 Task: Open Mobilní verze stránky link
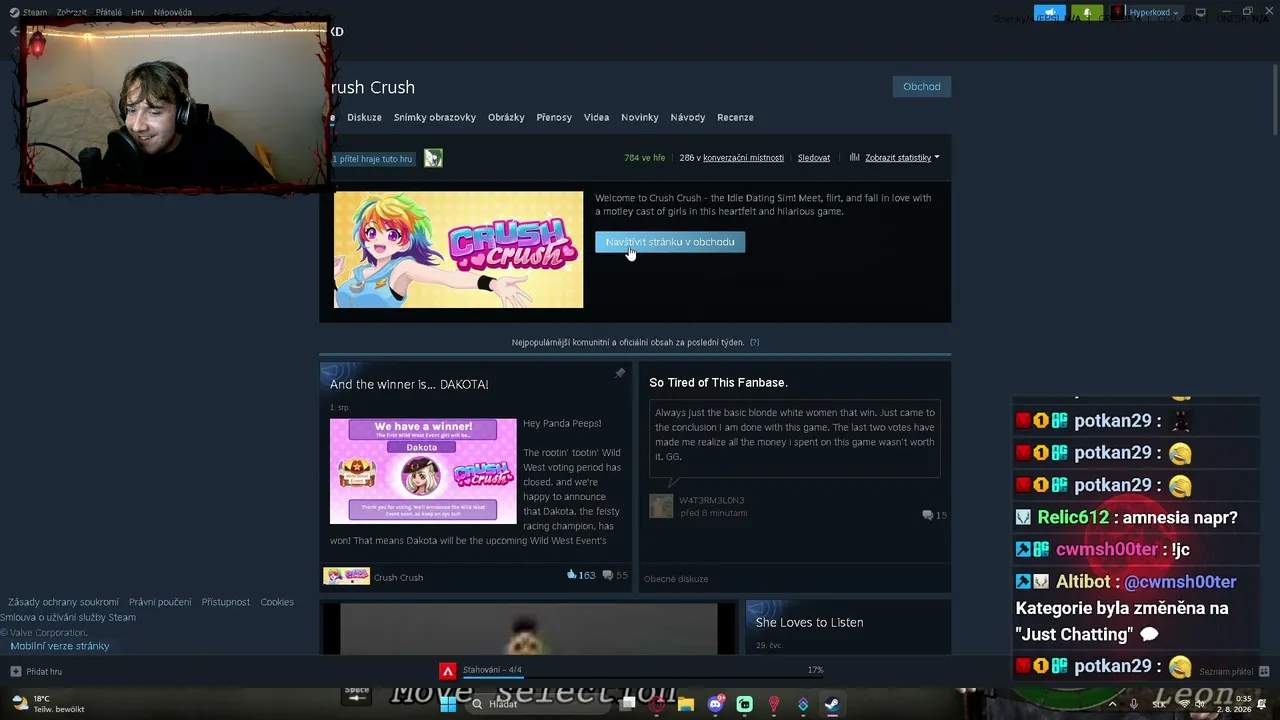tap(60, 646)
